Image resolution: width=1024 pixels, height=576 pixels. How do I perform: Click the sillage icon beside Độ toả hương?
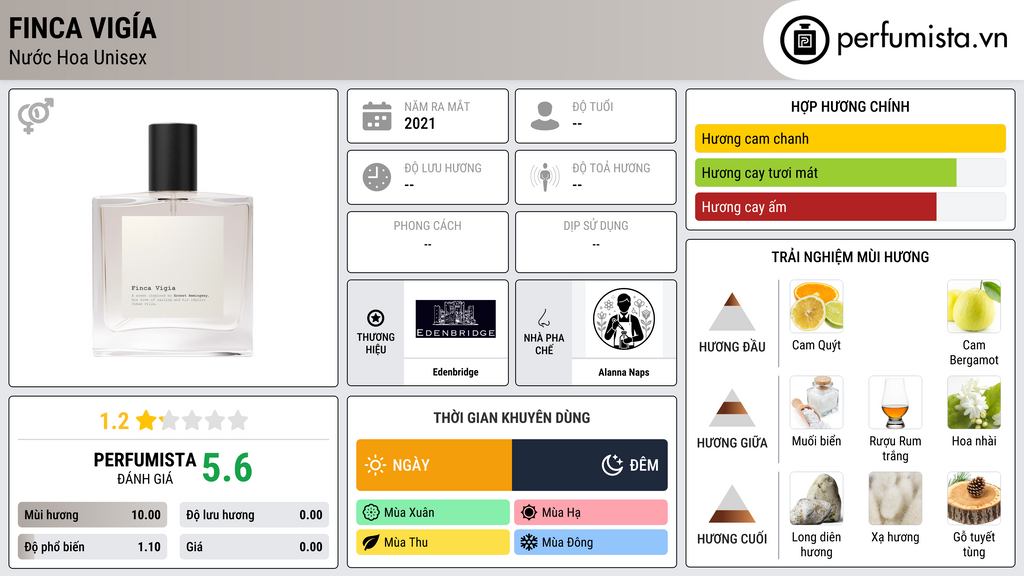[545, 177]
